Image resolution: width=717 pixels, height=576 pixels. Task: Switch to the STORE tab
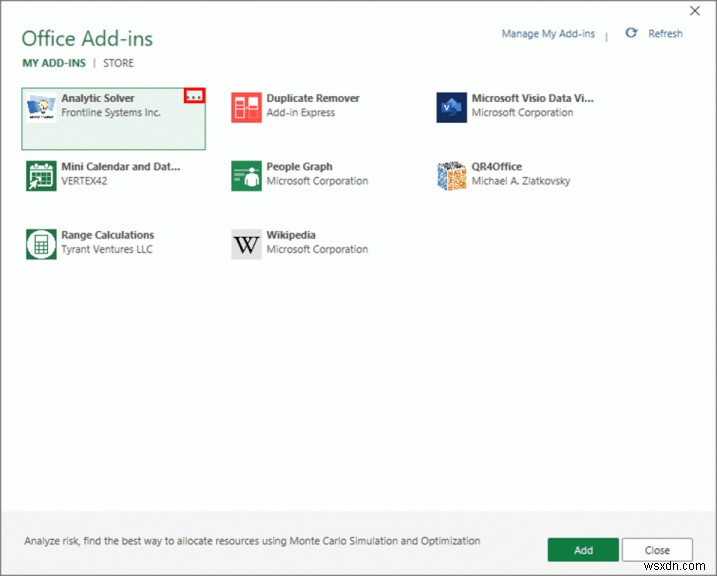[119, 63]
